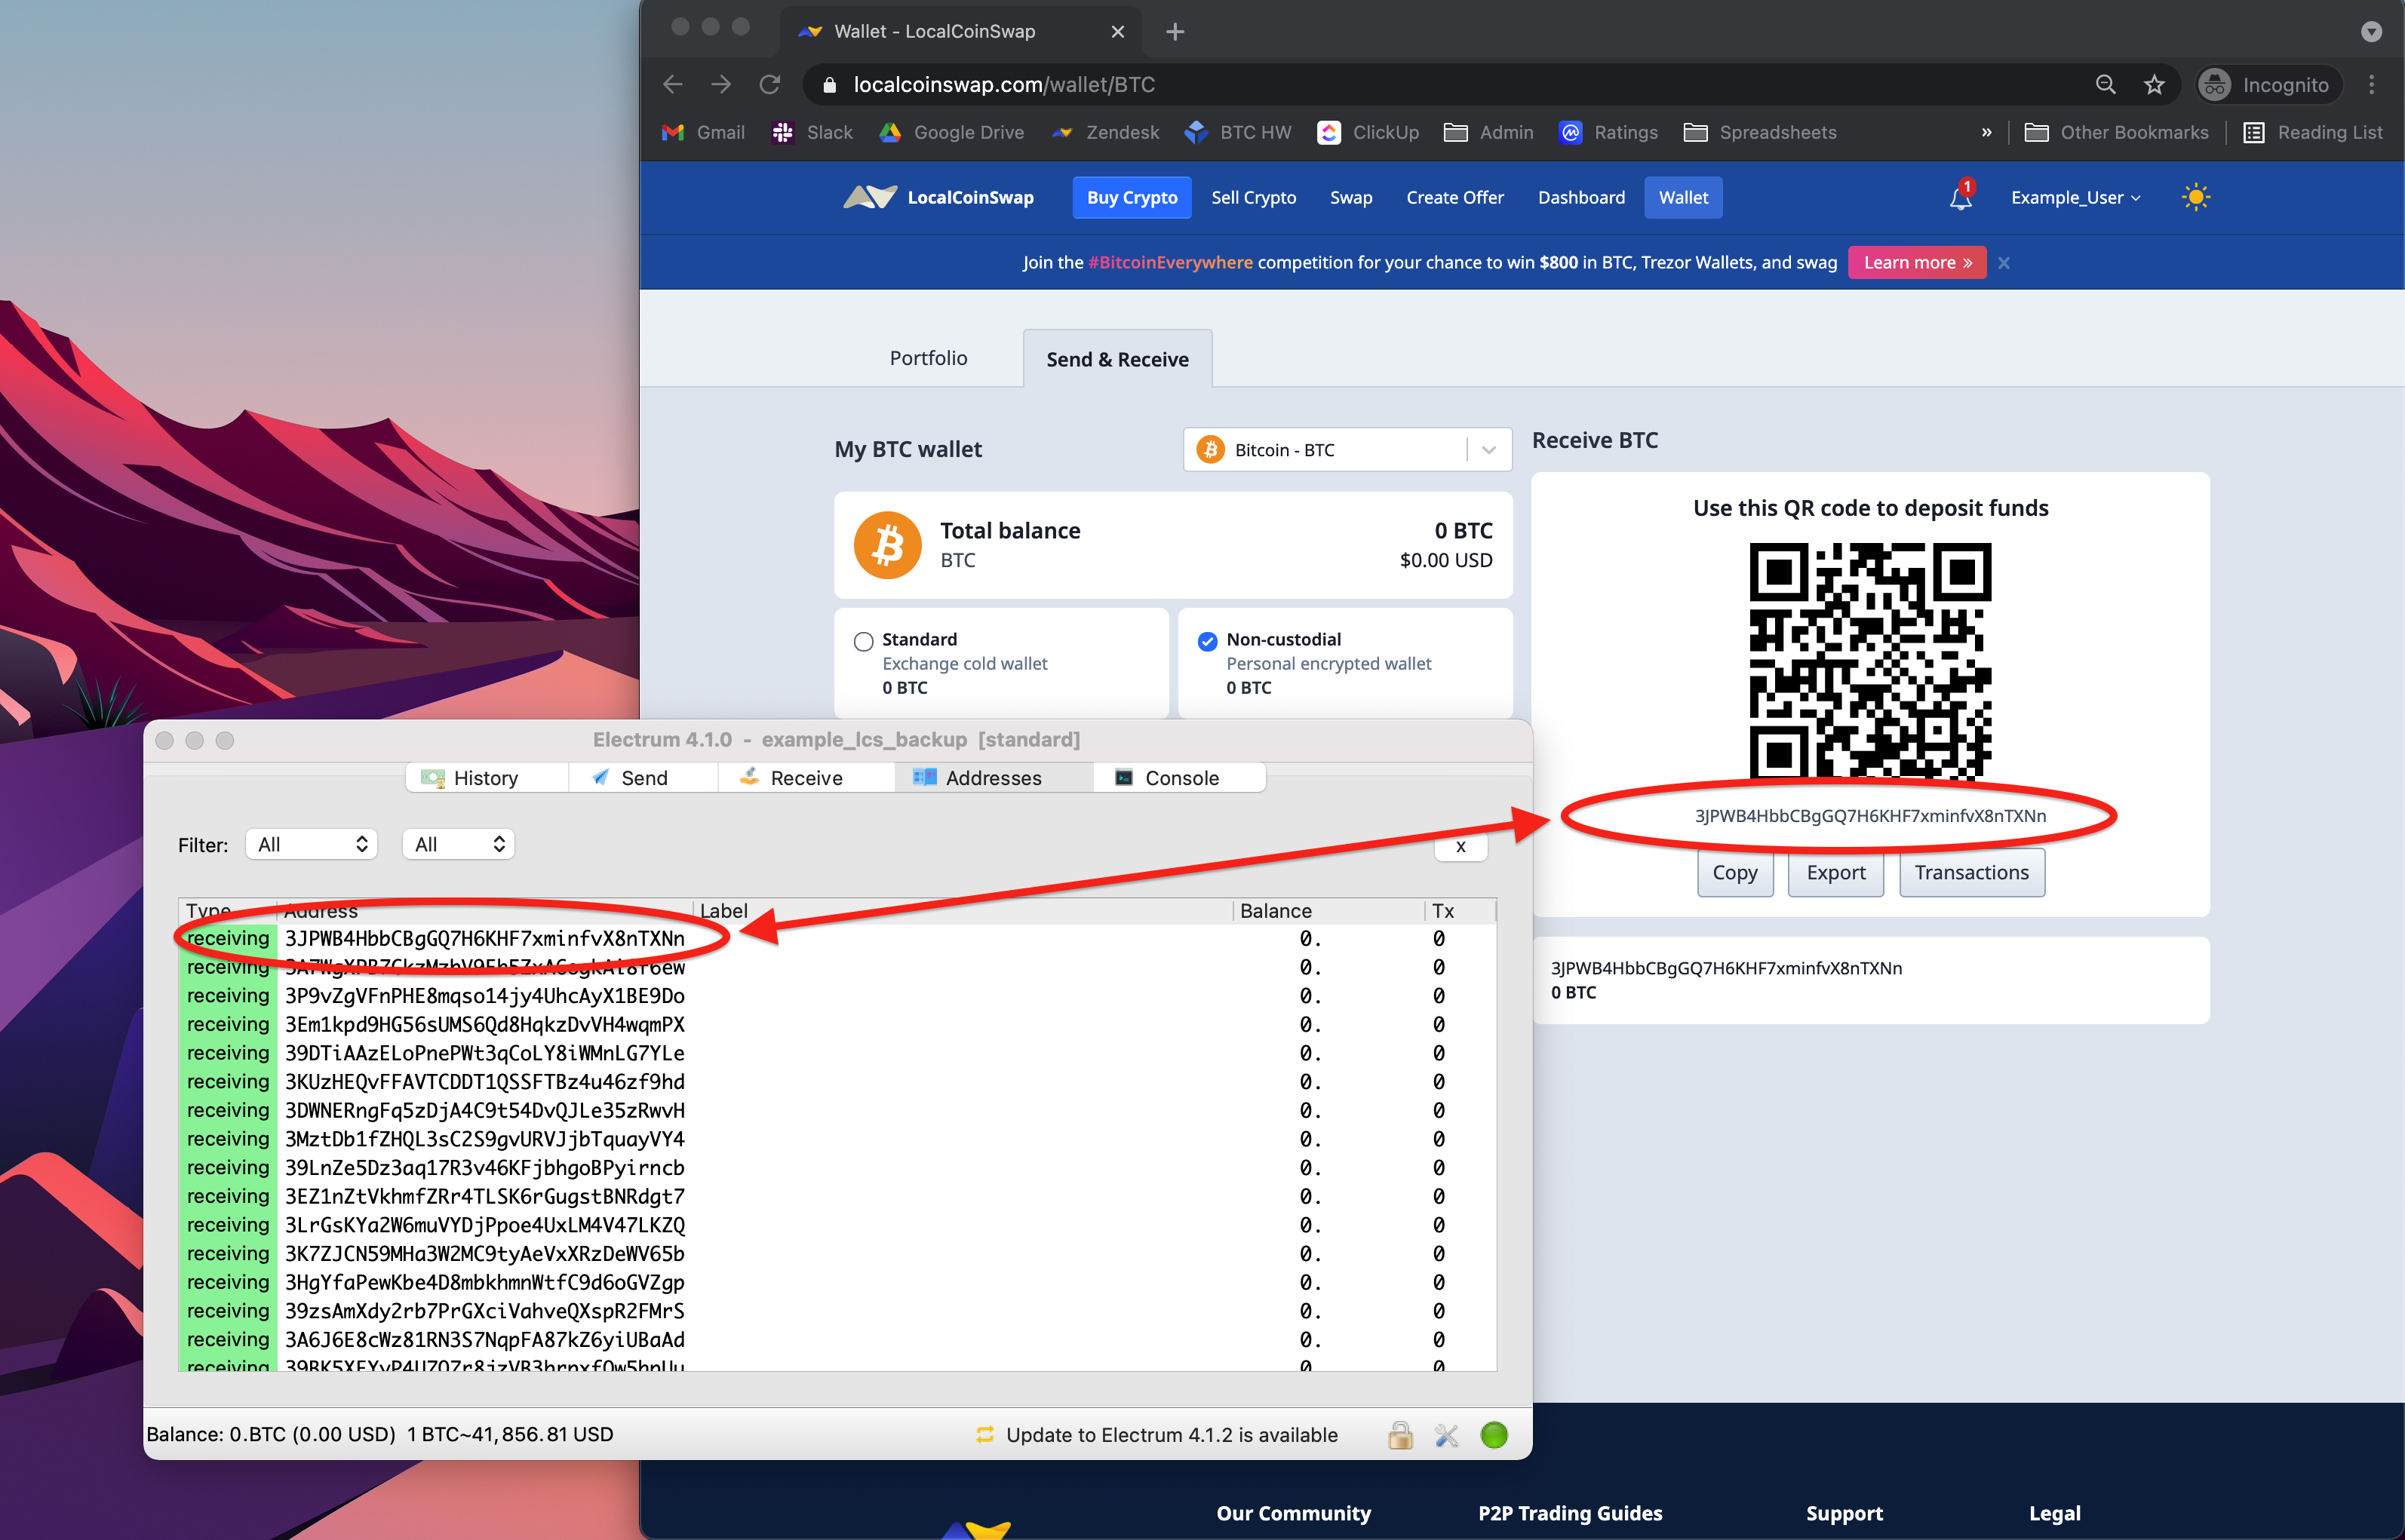Screen dimensions: 2405x1540
Task: Open the Swap page
Action: click(1351, 197)
